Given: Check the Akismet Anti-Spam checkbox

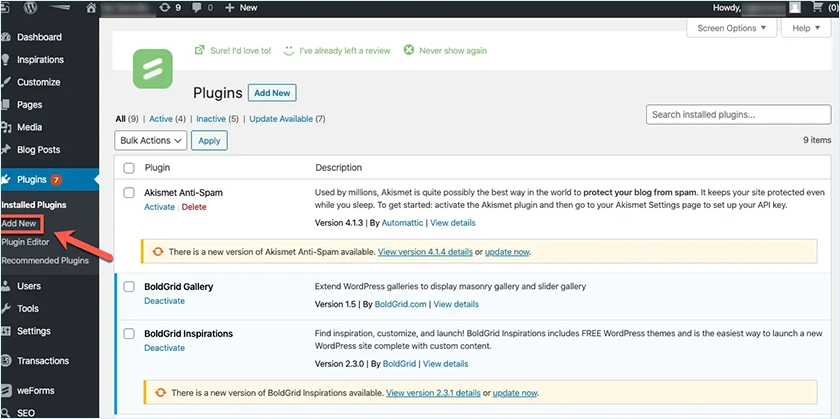Looking at the screenshot, I should [128, 191].
